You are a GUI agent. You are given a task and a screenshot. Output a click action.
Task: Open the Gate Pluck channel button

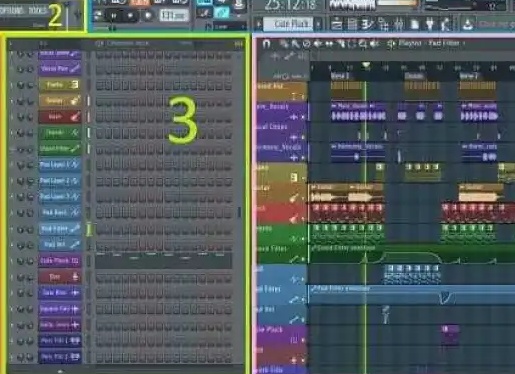click(x=60, y=261)
